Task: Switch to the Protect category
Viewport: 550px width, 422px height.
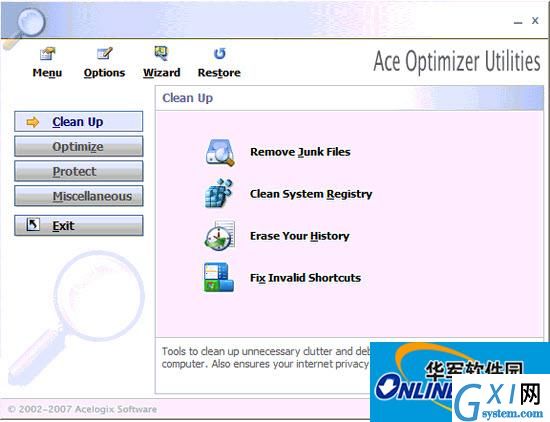Action: click(x=79, y=171)
